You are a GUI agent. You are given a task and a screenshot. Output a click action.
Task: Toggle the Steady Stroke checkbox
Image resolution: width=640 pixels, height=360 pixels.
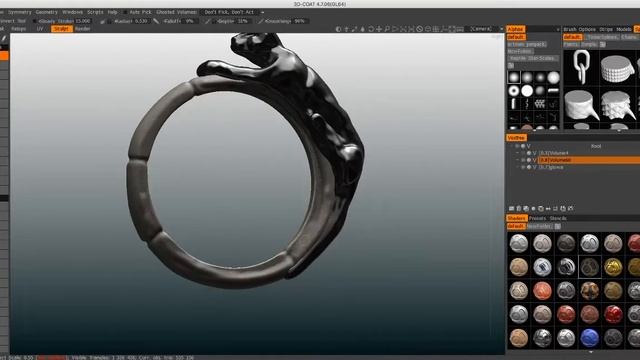(x=35, y=21)
